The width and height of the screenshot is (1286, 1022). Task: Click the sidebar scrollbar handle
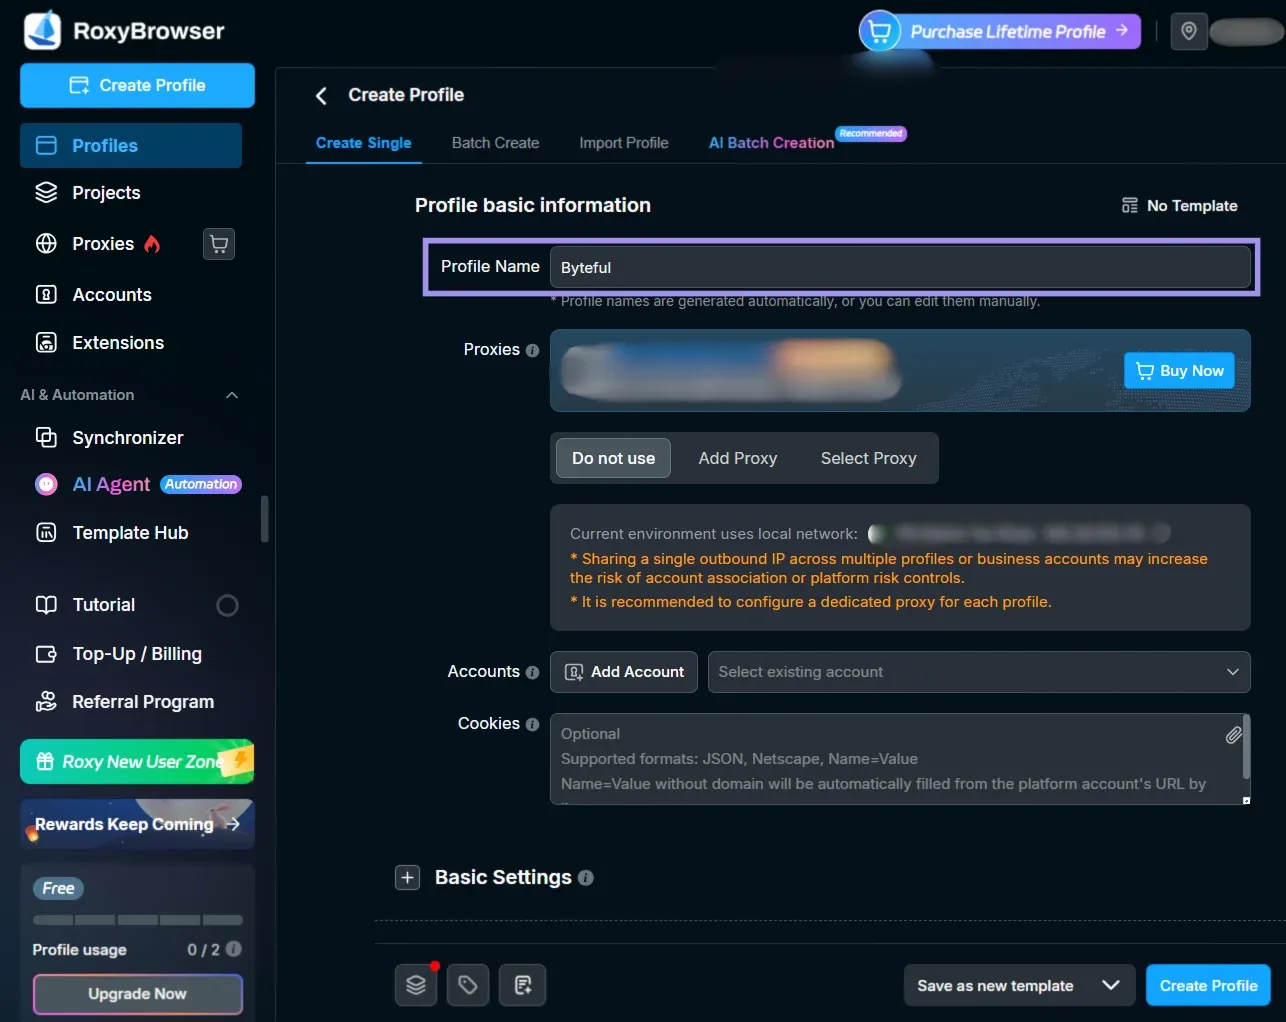[x=265, y=519]
